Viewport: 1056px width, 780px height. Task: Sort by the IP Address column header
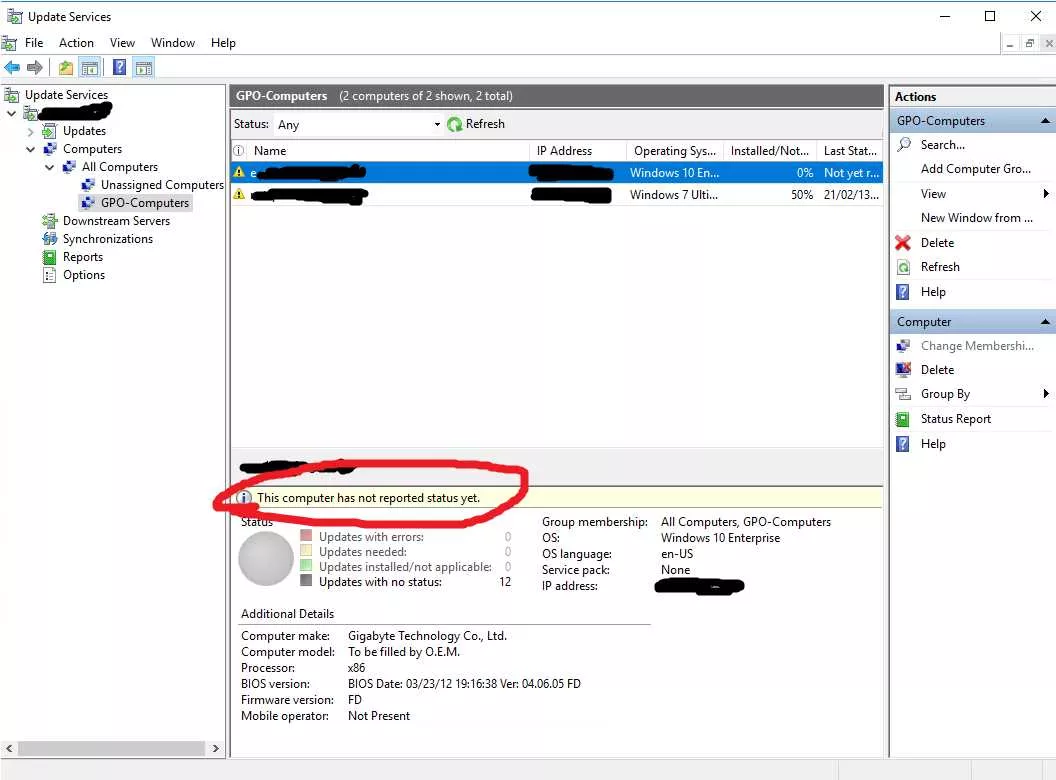[x=578, y=151]
